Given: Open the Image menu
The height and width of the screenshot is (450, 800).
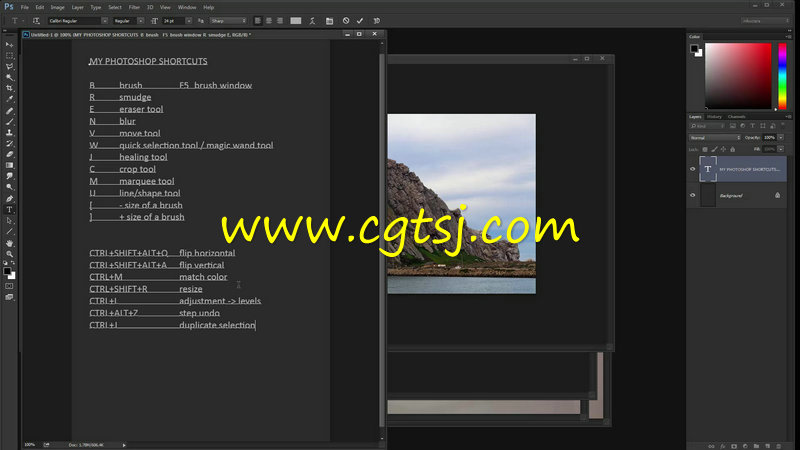Looking at the screenshot, I should 57,8.
